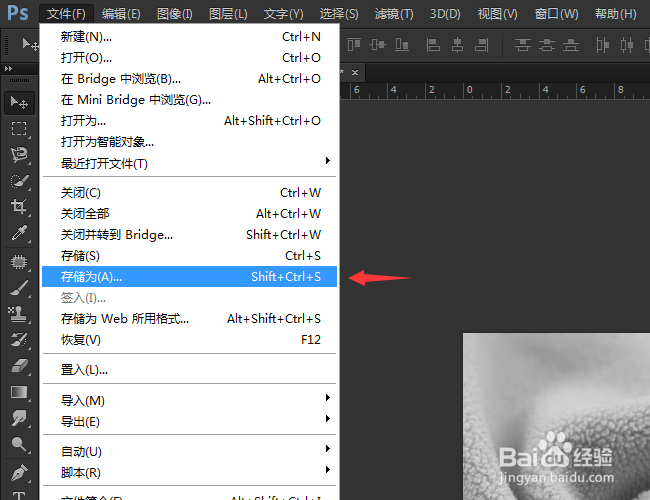Select the Rectangular Marquee tool
The width and height of the screenshot is (650, 500).
(x=19, y=129)
